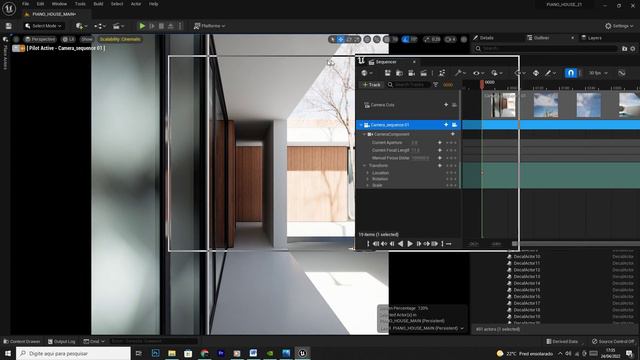The image size is (640, 360).
Task: Click the track filter icon beside search
Action: click(436, 84)
